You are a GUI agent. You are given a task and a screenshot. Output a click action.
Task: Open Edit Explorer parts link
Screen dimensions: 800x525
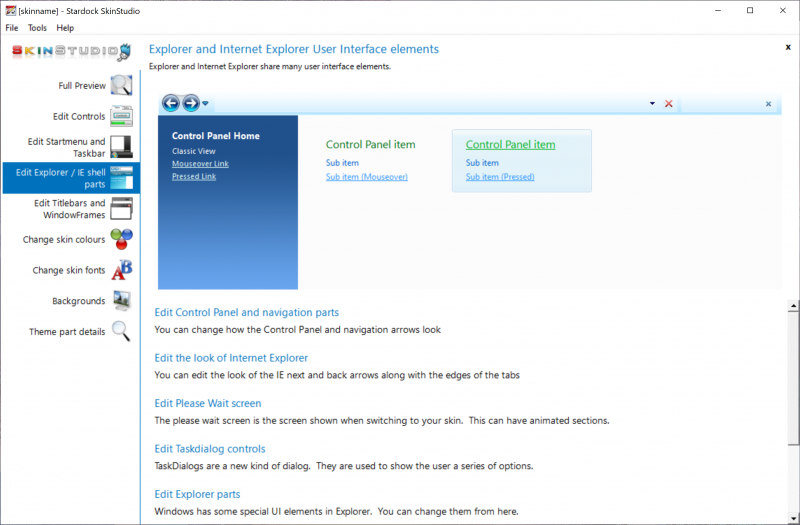[x=197, y=494]
